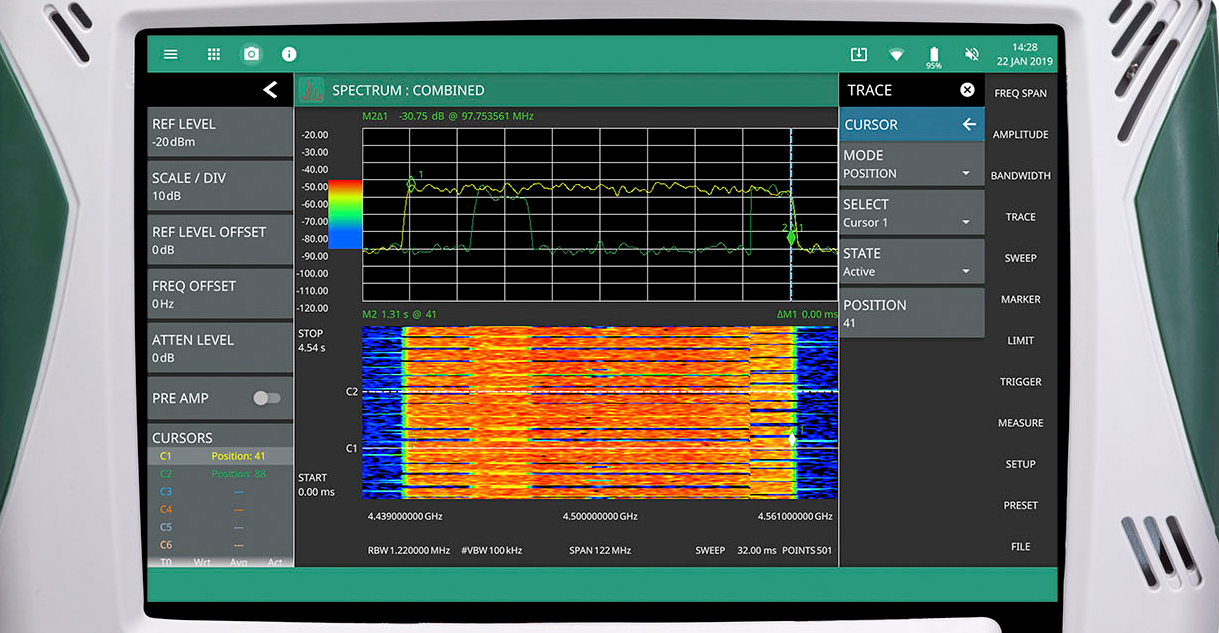
Task: Open the info panel
Action: pyautogui.click(x=288, y=54)
